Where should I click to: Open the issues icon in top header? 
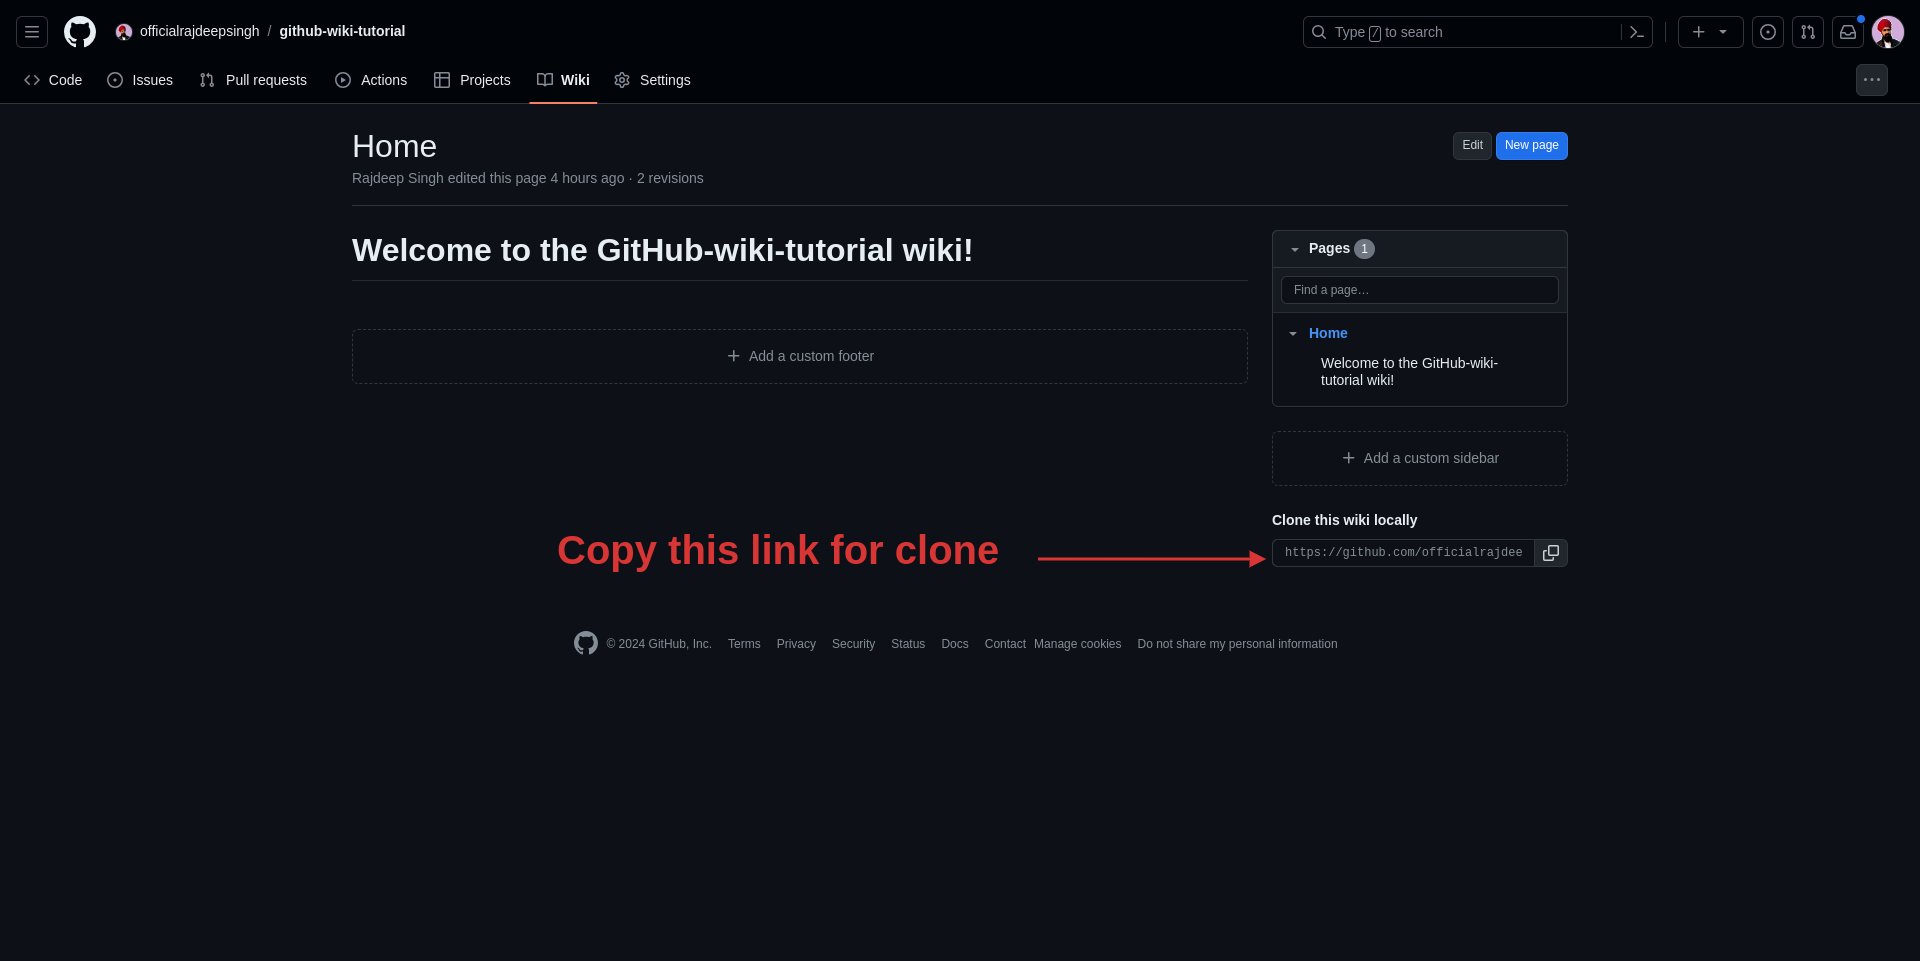pos(1768,32)
